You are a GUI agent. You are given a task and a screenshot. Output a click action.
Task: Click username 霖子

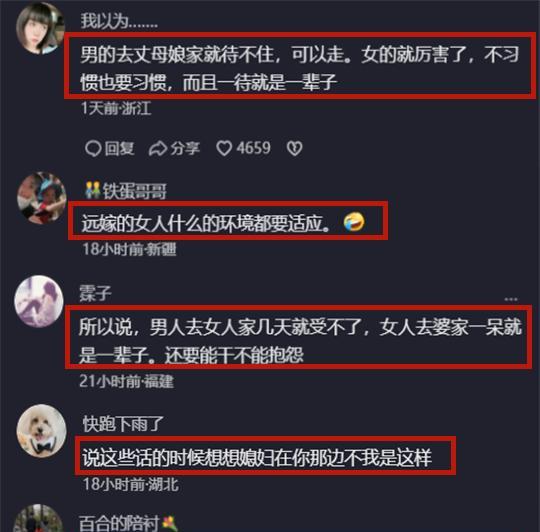pos(95,293)
